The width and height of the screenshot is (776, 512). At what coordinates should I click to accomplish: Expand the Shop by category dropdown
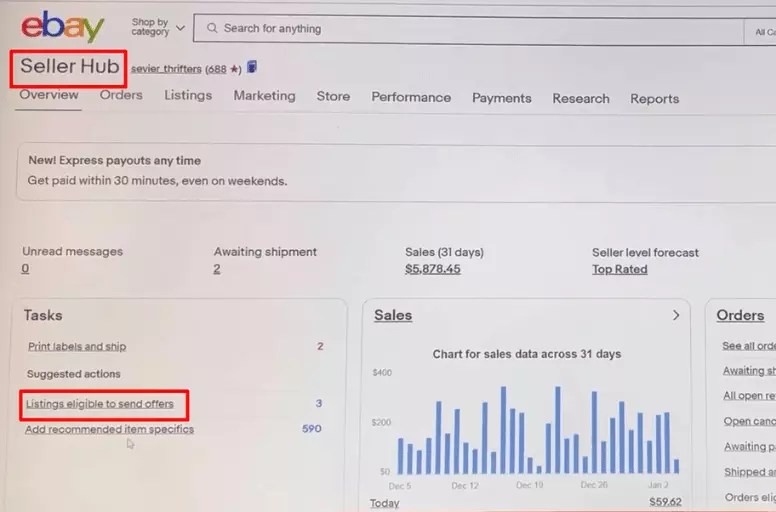tap(158, 27)
